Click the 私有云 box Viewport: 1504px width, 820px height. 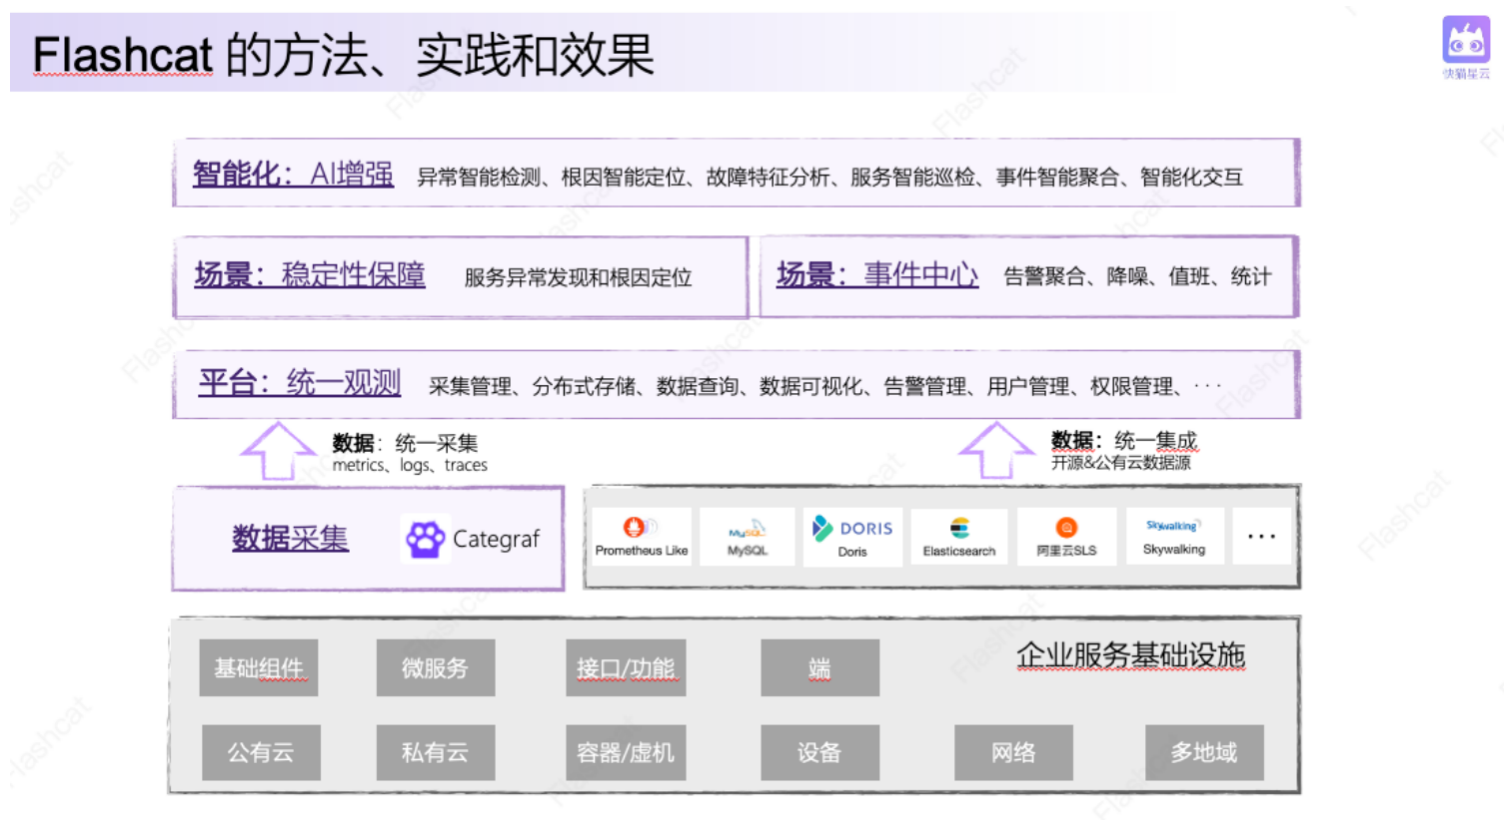(x=435, y=752)
